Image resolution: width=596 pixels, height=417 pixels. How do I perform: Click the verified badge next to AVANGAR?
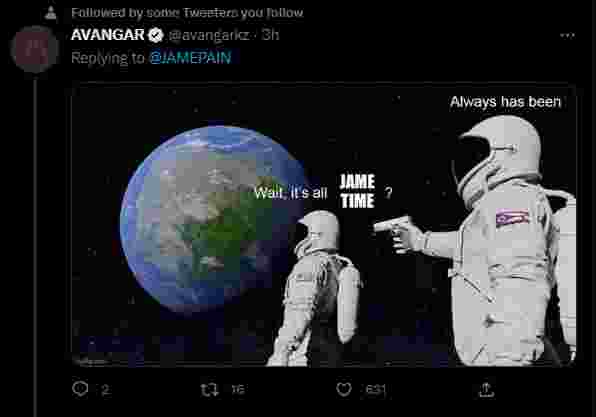pyautogui.click(x=155, y=35)
